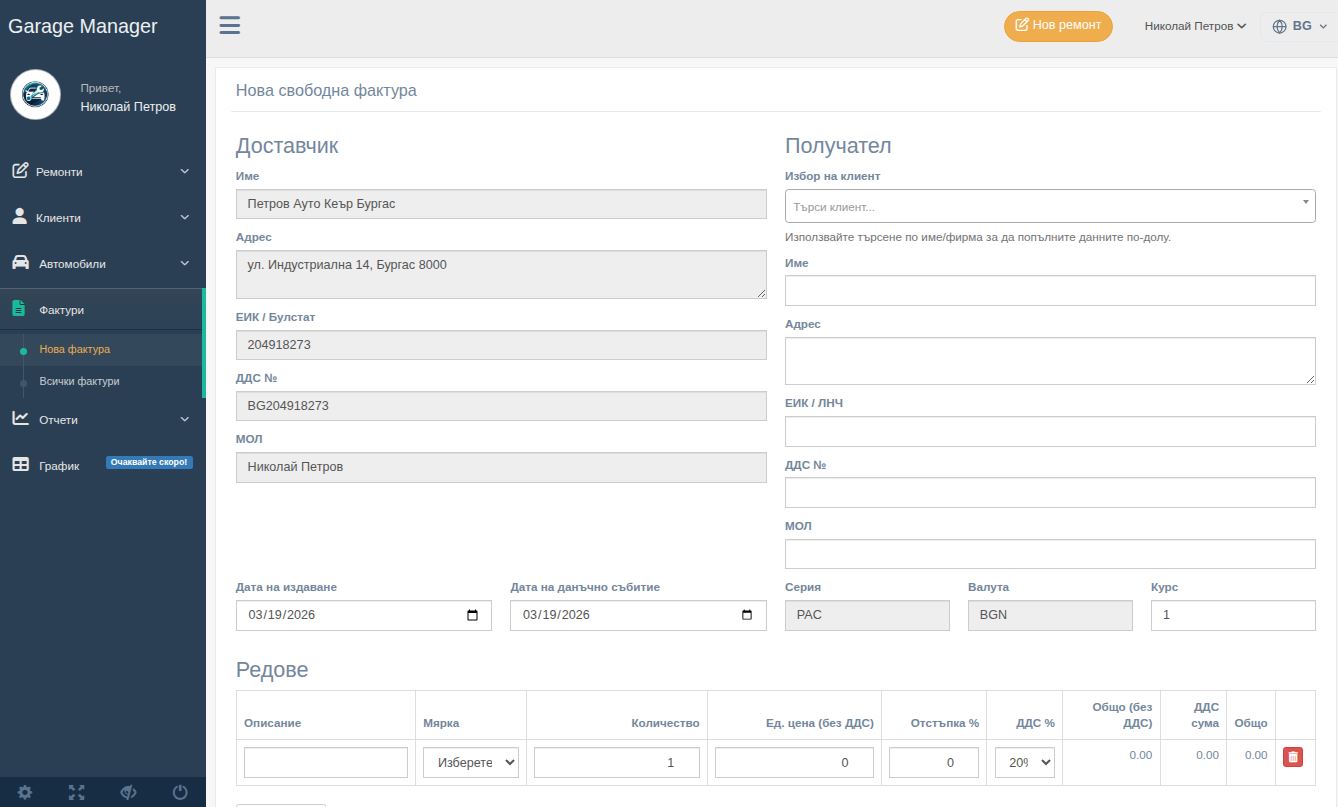The image size is (1338, 807).
Task: Click the Описание field in the row
Action: coord(326,762)
